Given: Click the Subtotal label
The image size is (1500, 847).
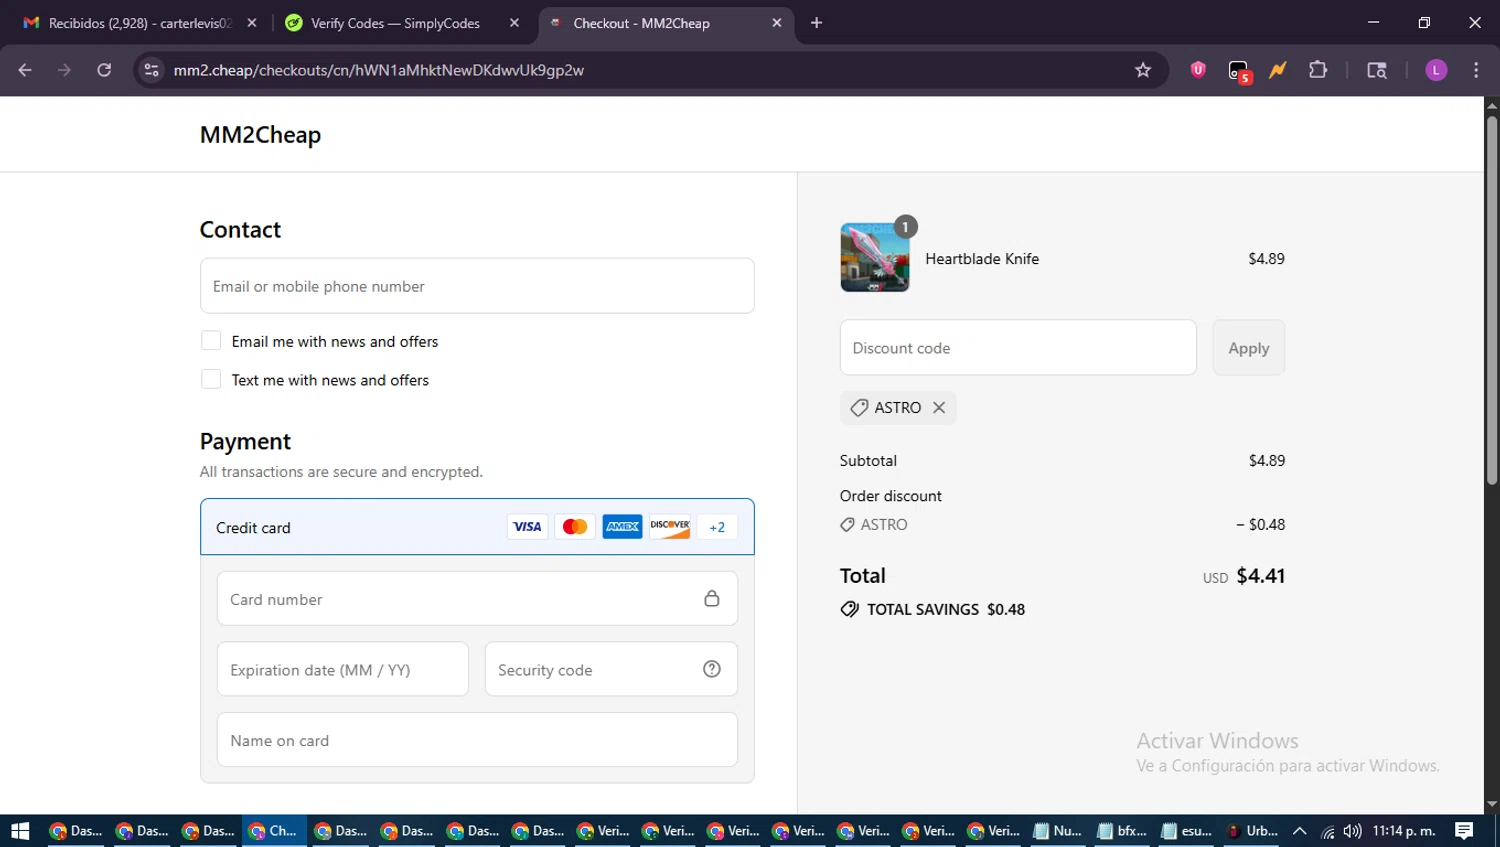Looking at the screenshot, I should (868, 460).
